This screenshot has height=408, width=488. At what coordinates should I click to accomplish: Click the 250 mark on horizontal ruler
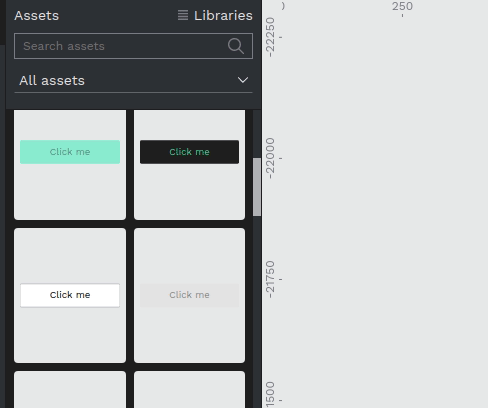pos(402,6)
